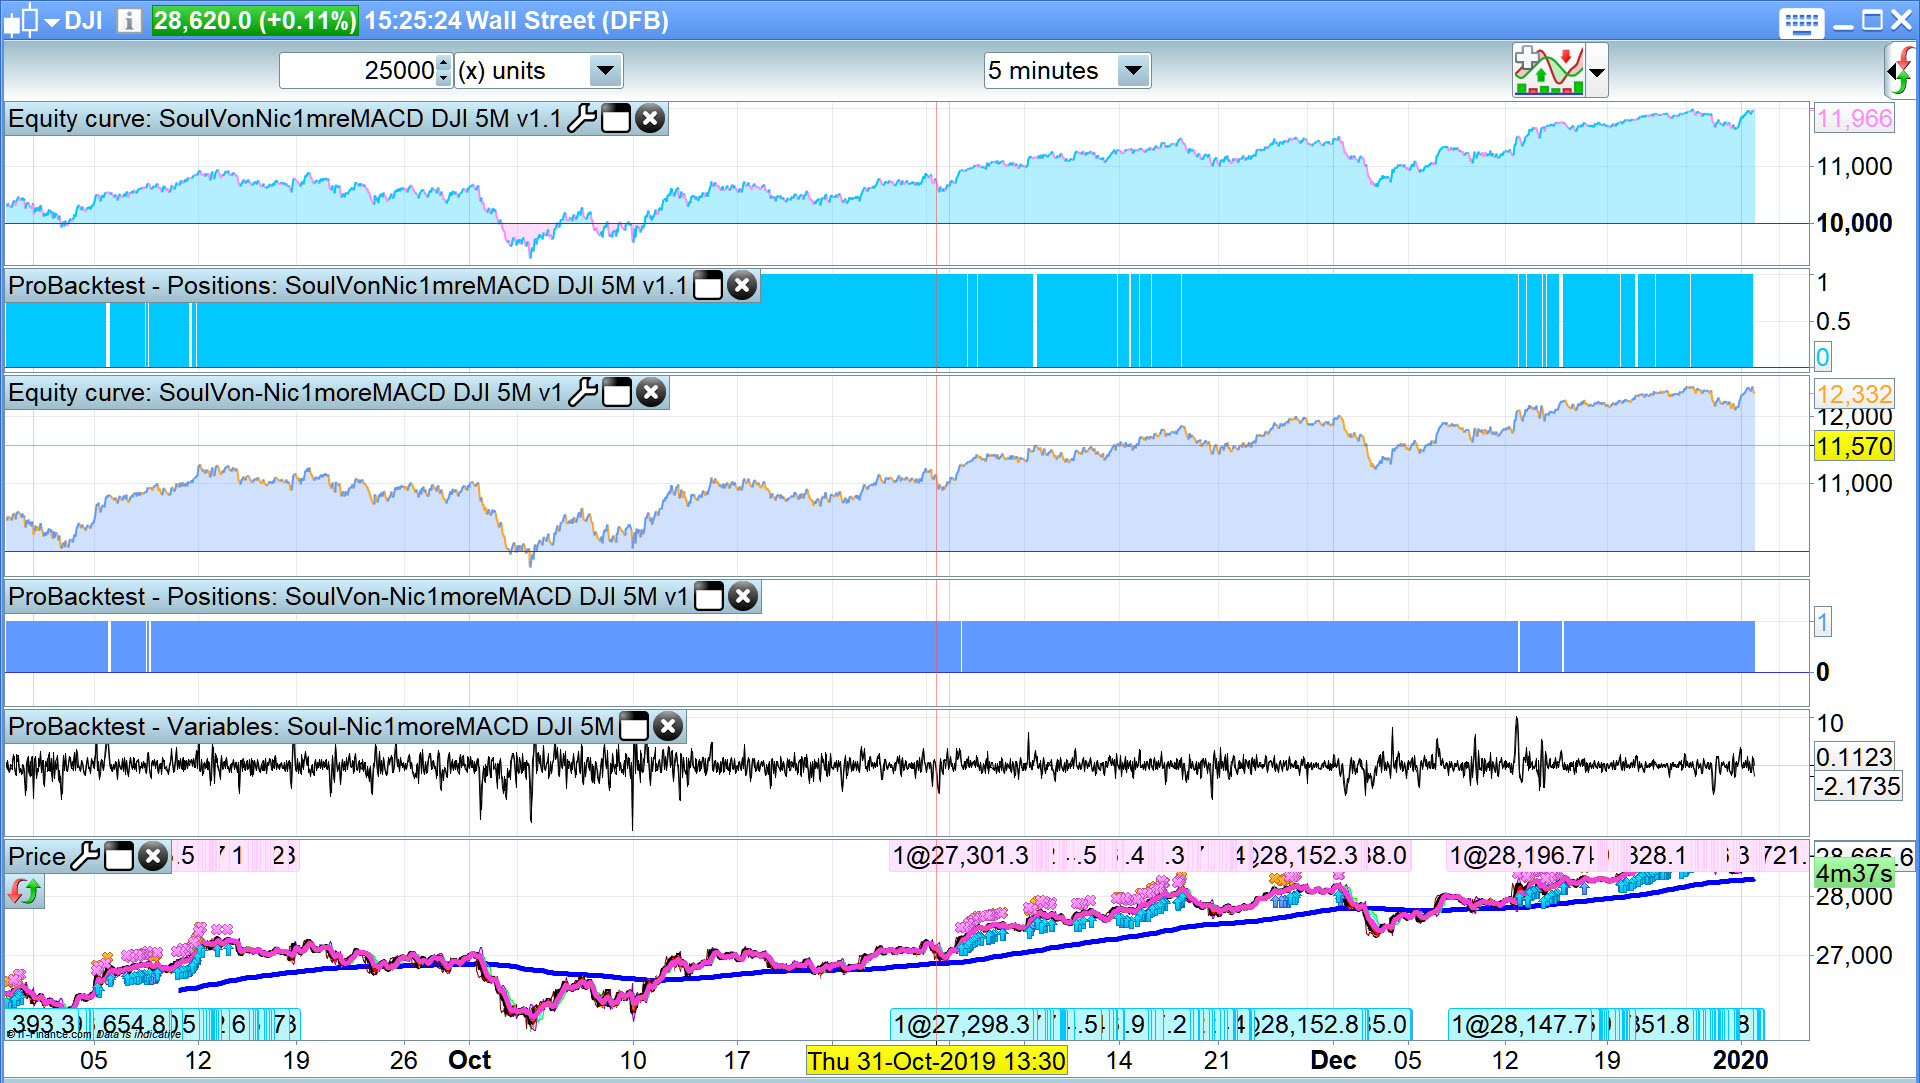Click the candlestick chart style icon

[x=22, y=20]
